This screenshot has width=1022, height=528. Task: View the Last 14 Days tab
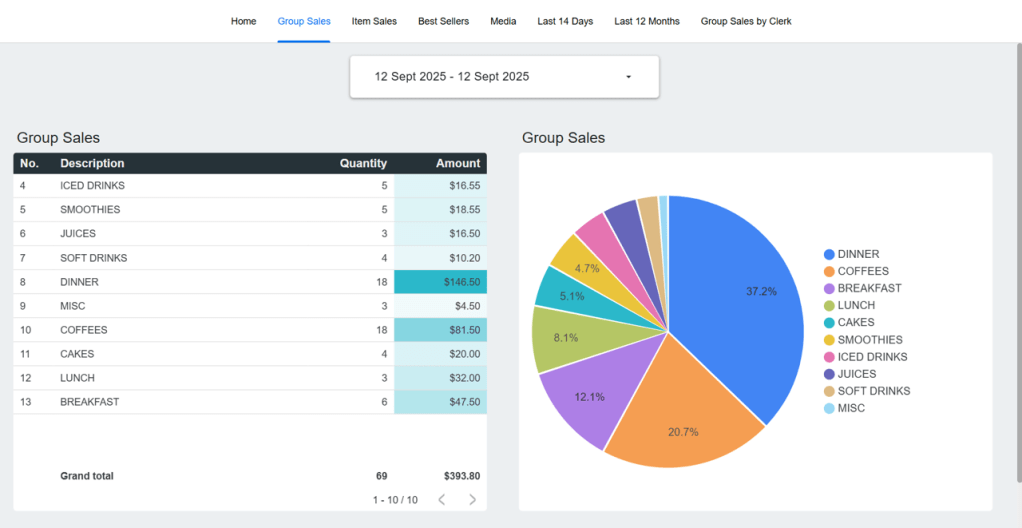565,21
